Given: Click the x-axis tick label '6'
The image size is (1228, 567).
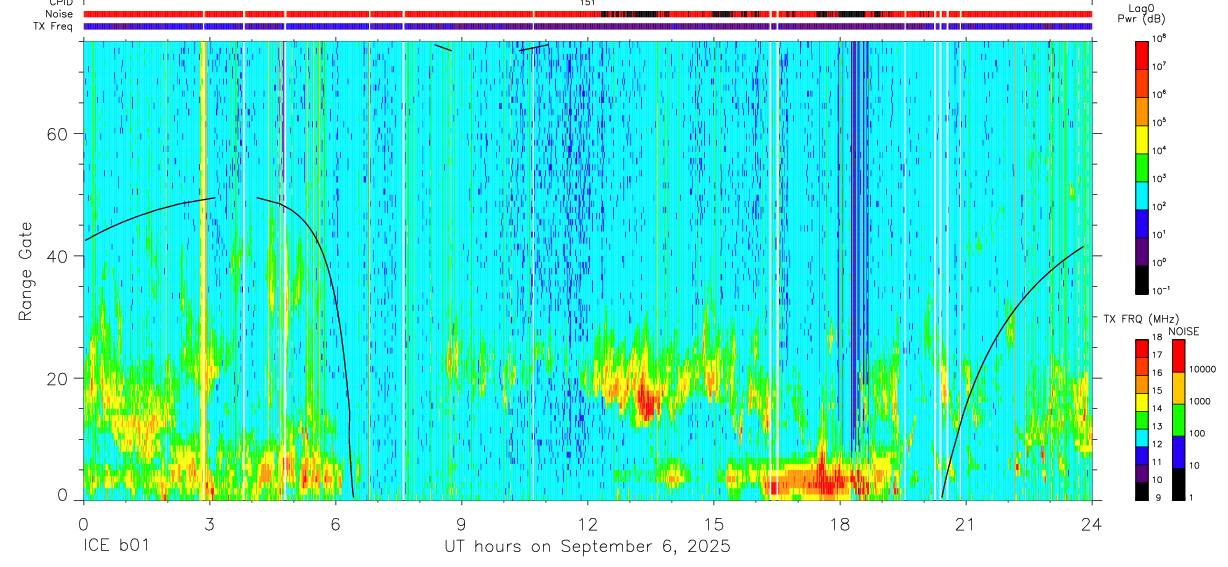Looking at the screenshot, I should point(335,524).
